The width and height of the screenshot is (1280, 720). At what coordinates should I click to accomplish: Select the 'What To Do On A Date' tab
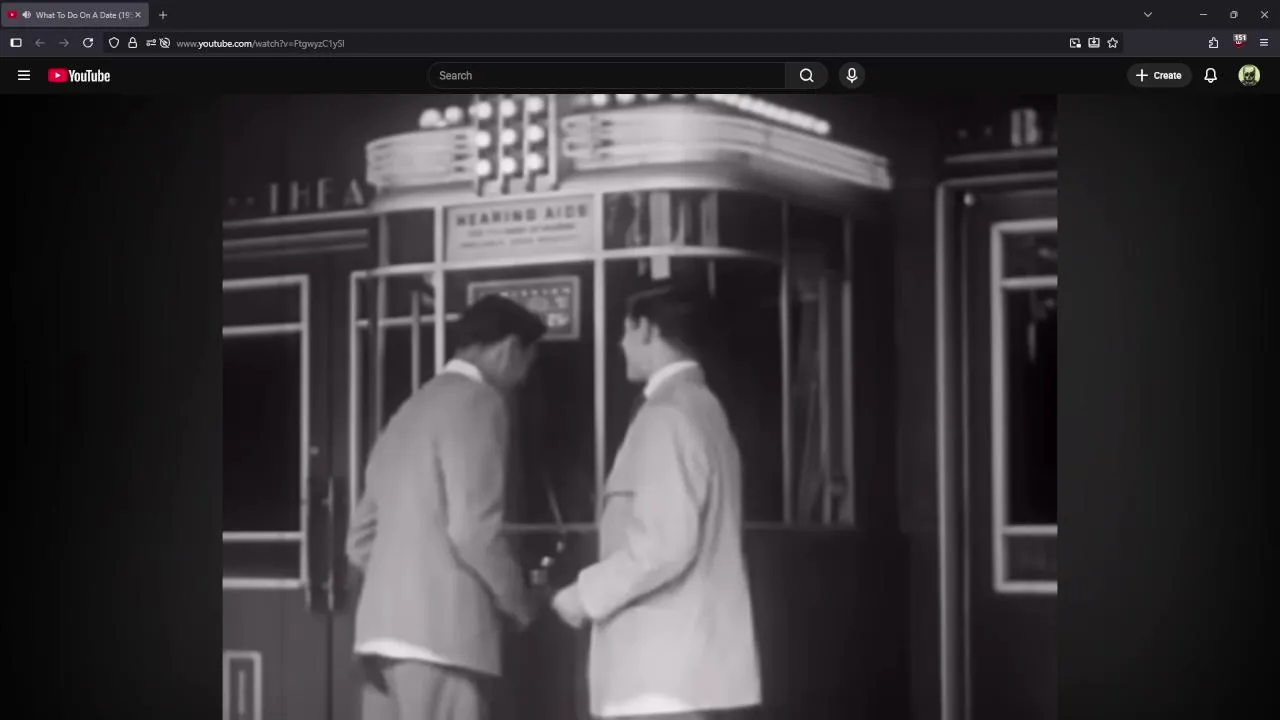[x=75, y=15]
